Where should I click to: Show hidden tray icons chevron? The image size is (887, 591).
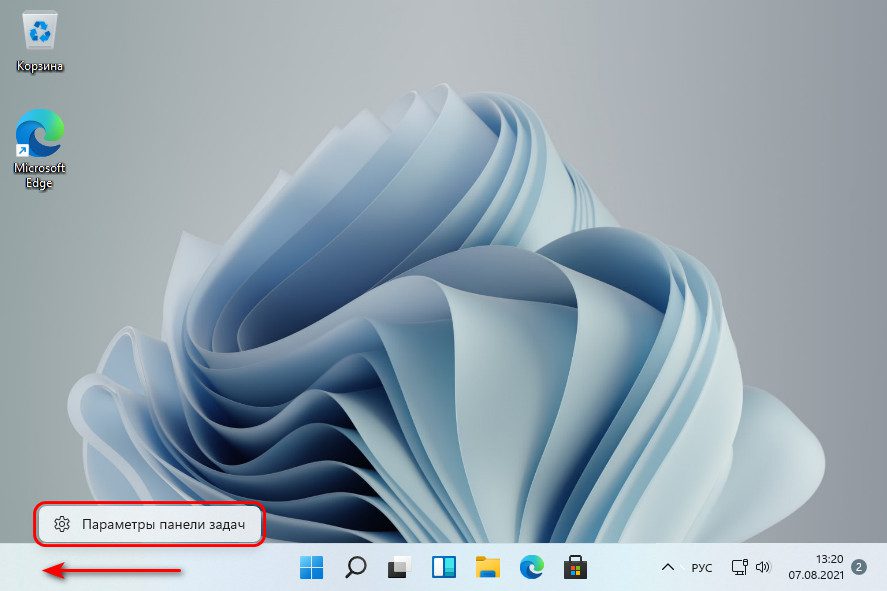tap(668, 567)
